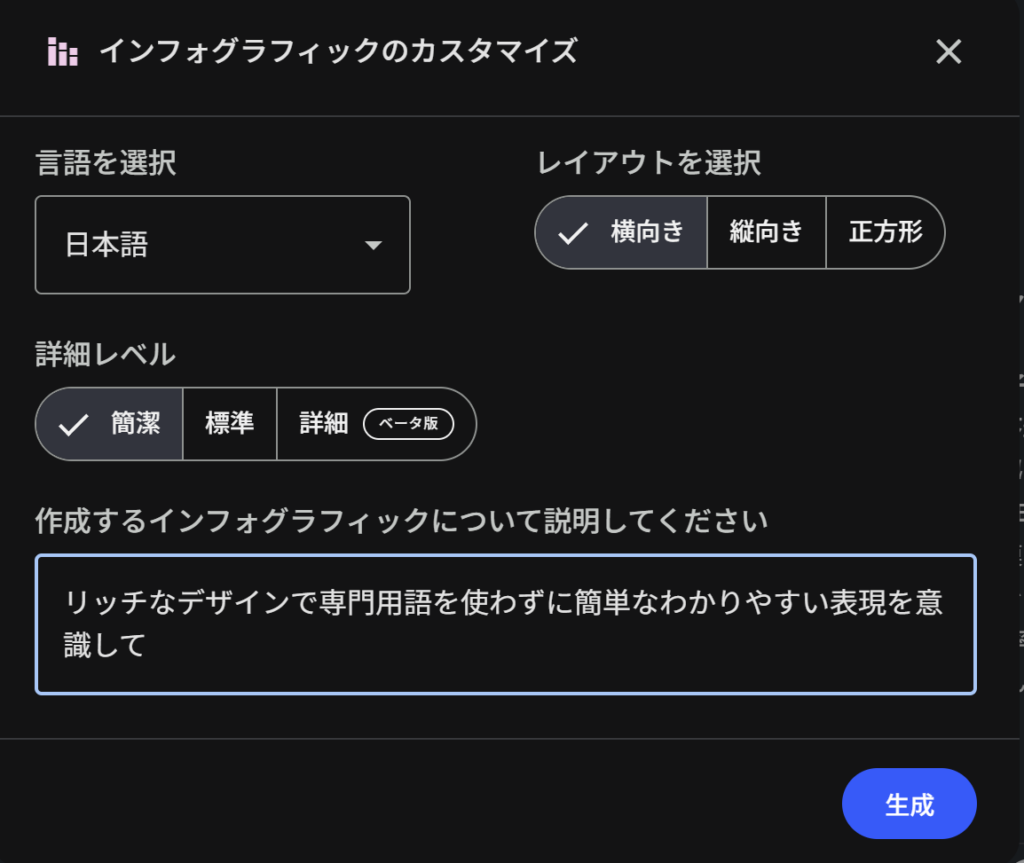Click the 作成するインフォグラフィックについて説明してください label

coord(401,520)
